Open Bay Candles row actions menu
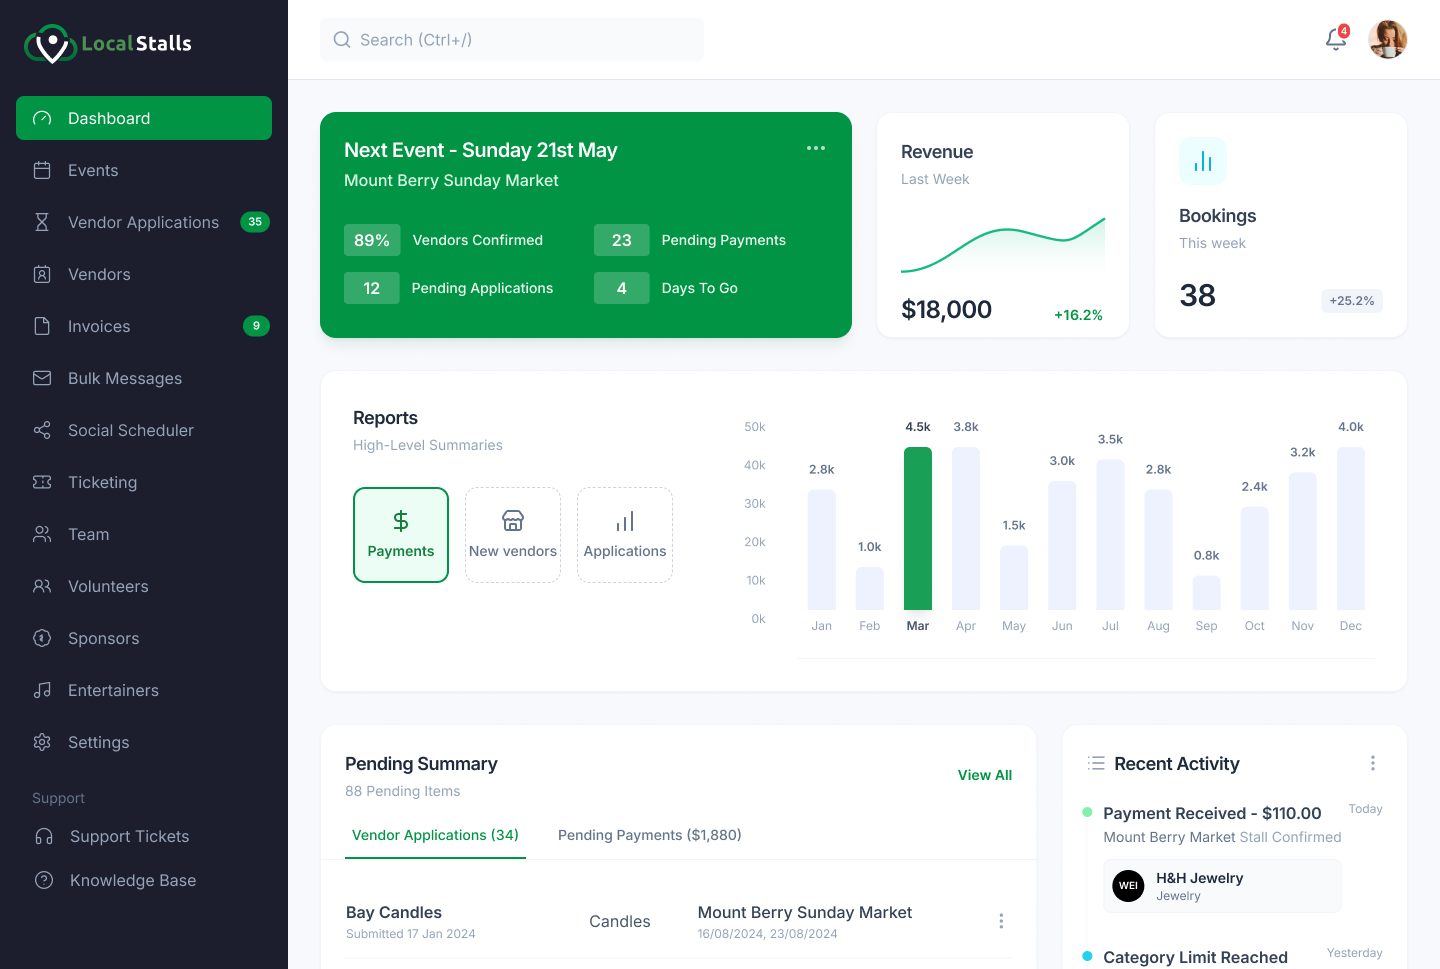 coord(1000,921)
